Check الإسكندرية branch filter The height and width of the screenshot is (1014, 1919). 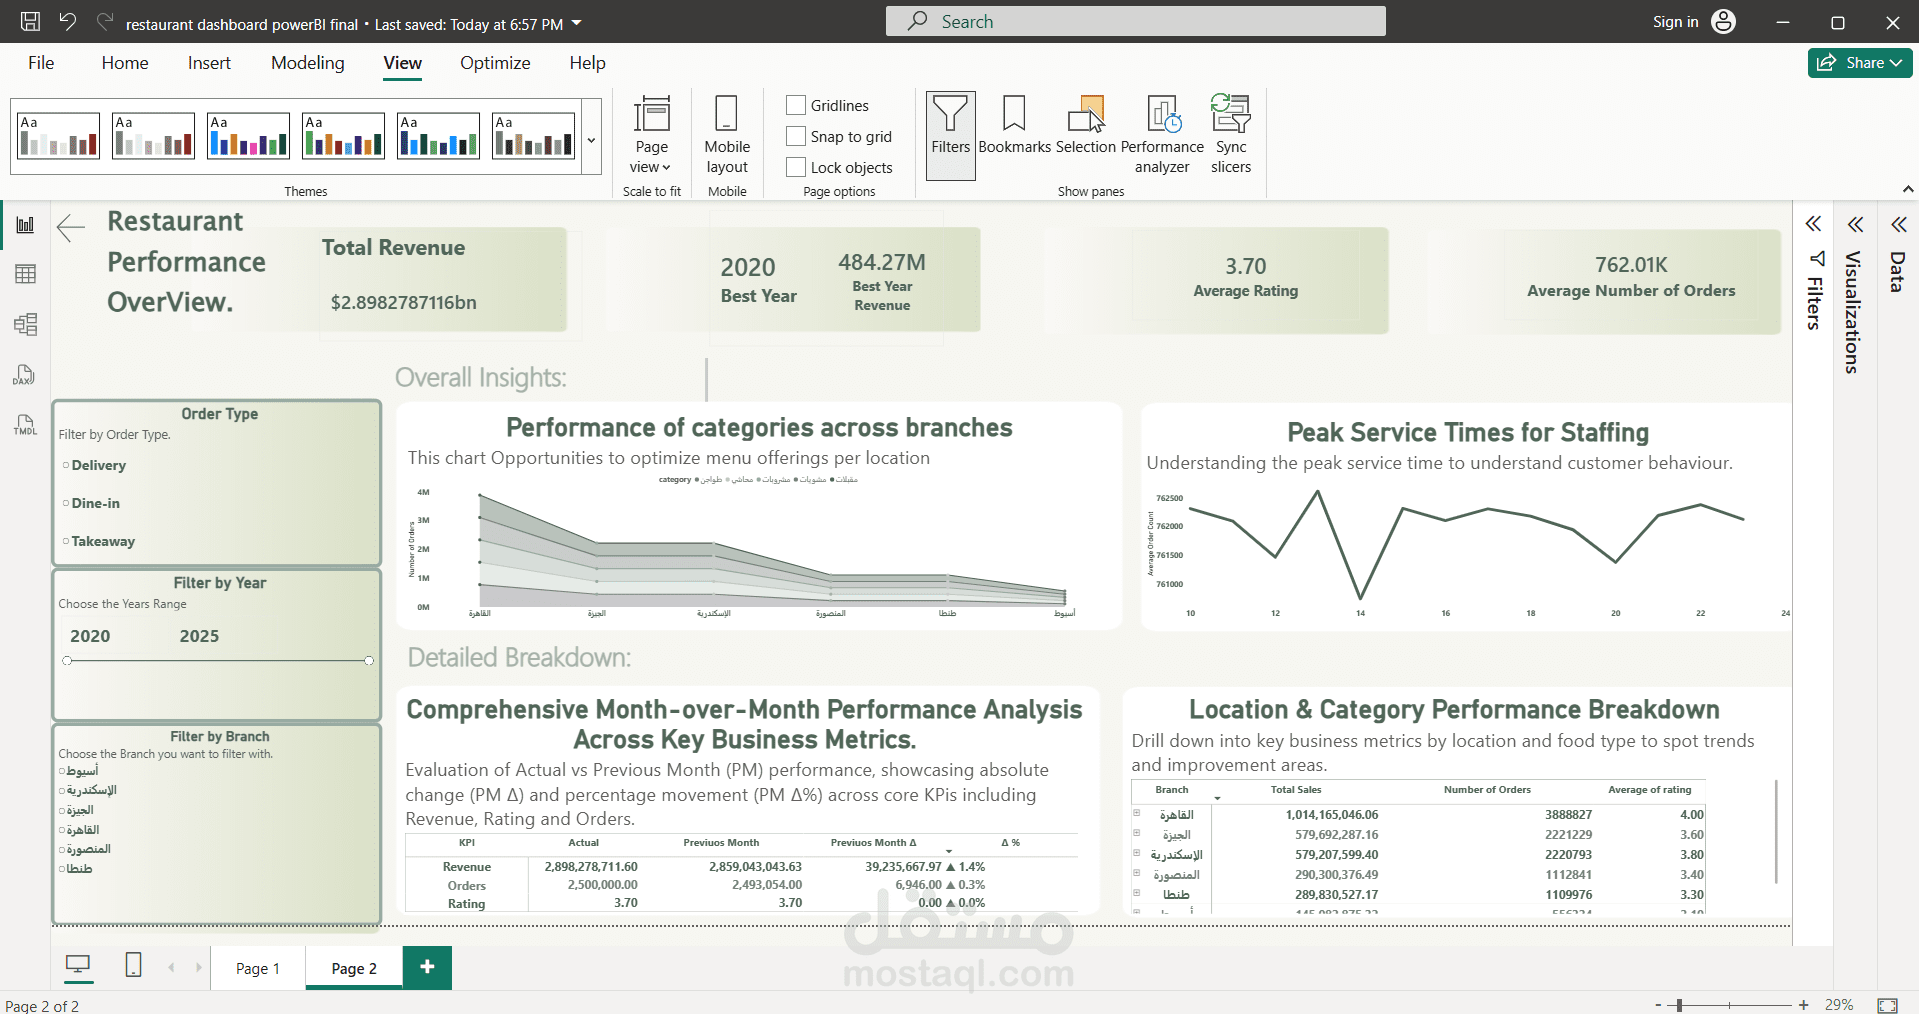pyautogui.click(x=62, y=791)
